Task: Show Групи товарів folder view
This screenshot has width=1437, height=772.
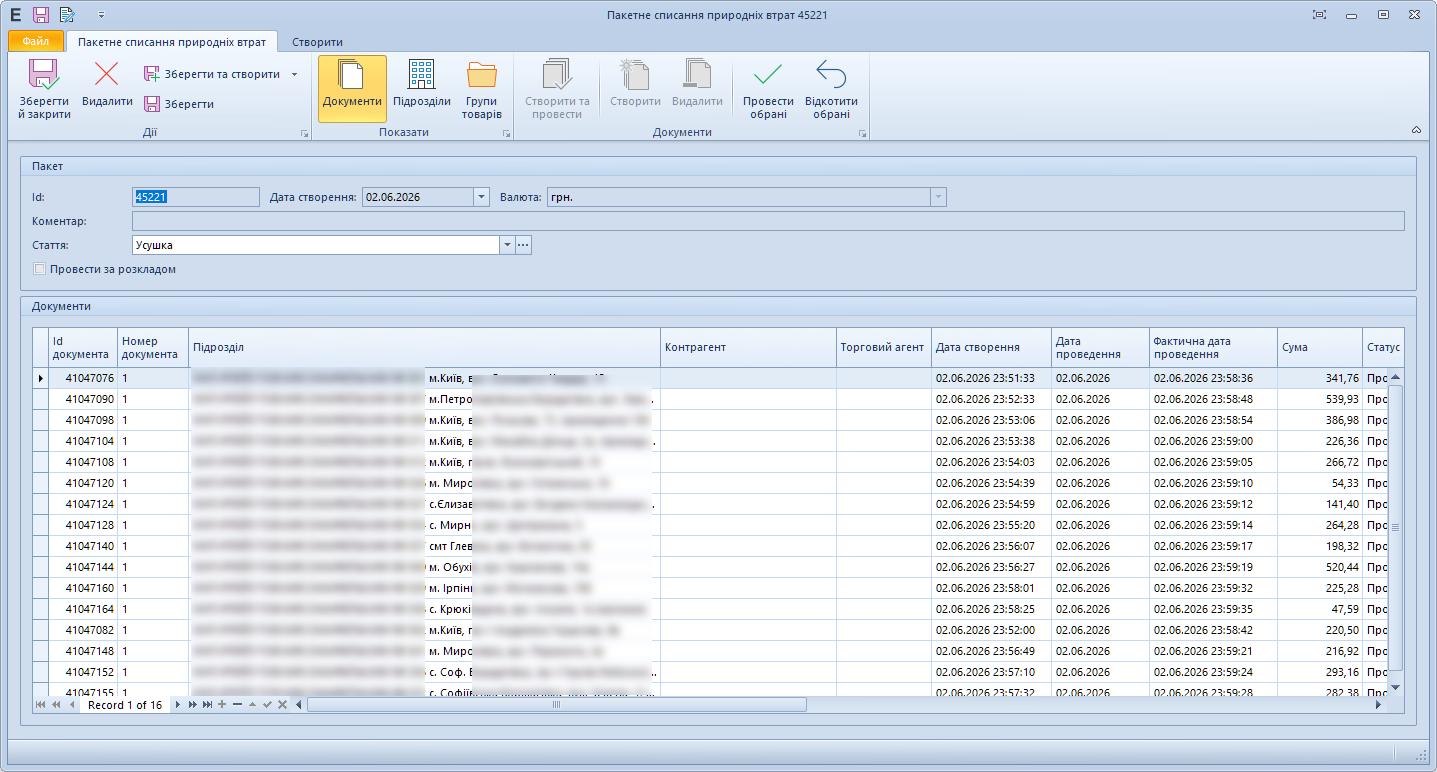Action: 482,89
